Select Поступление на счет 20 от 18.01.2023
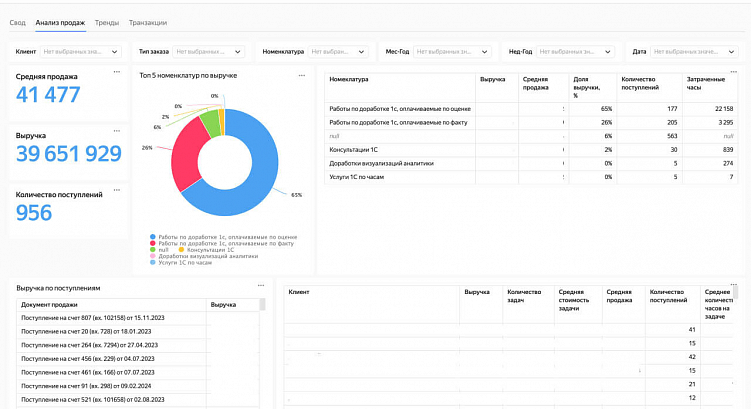 pos(138,331)
